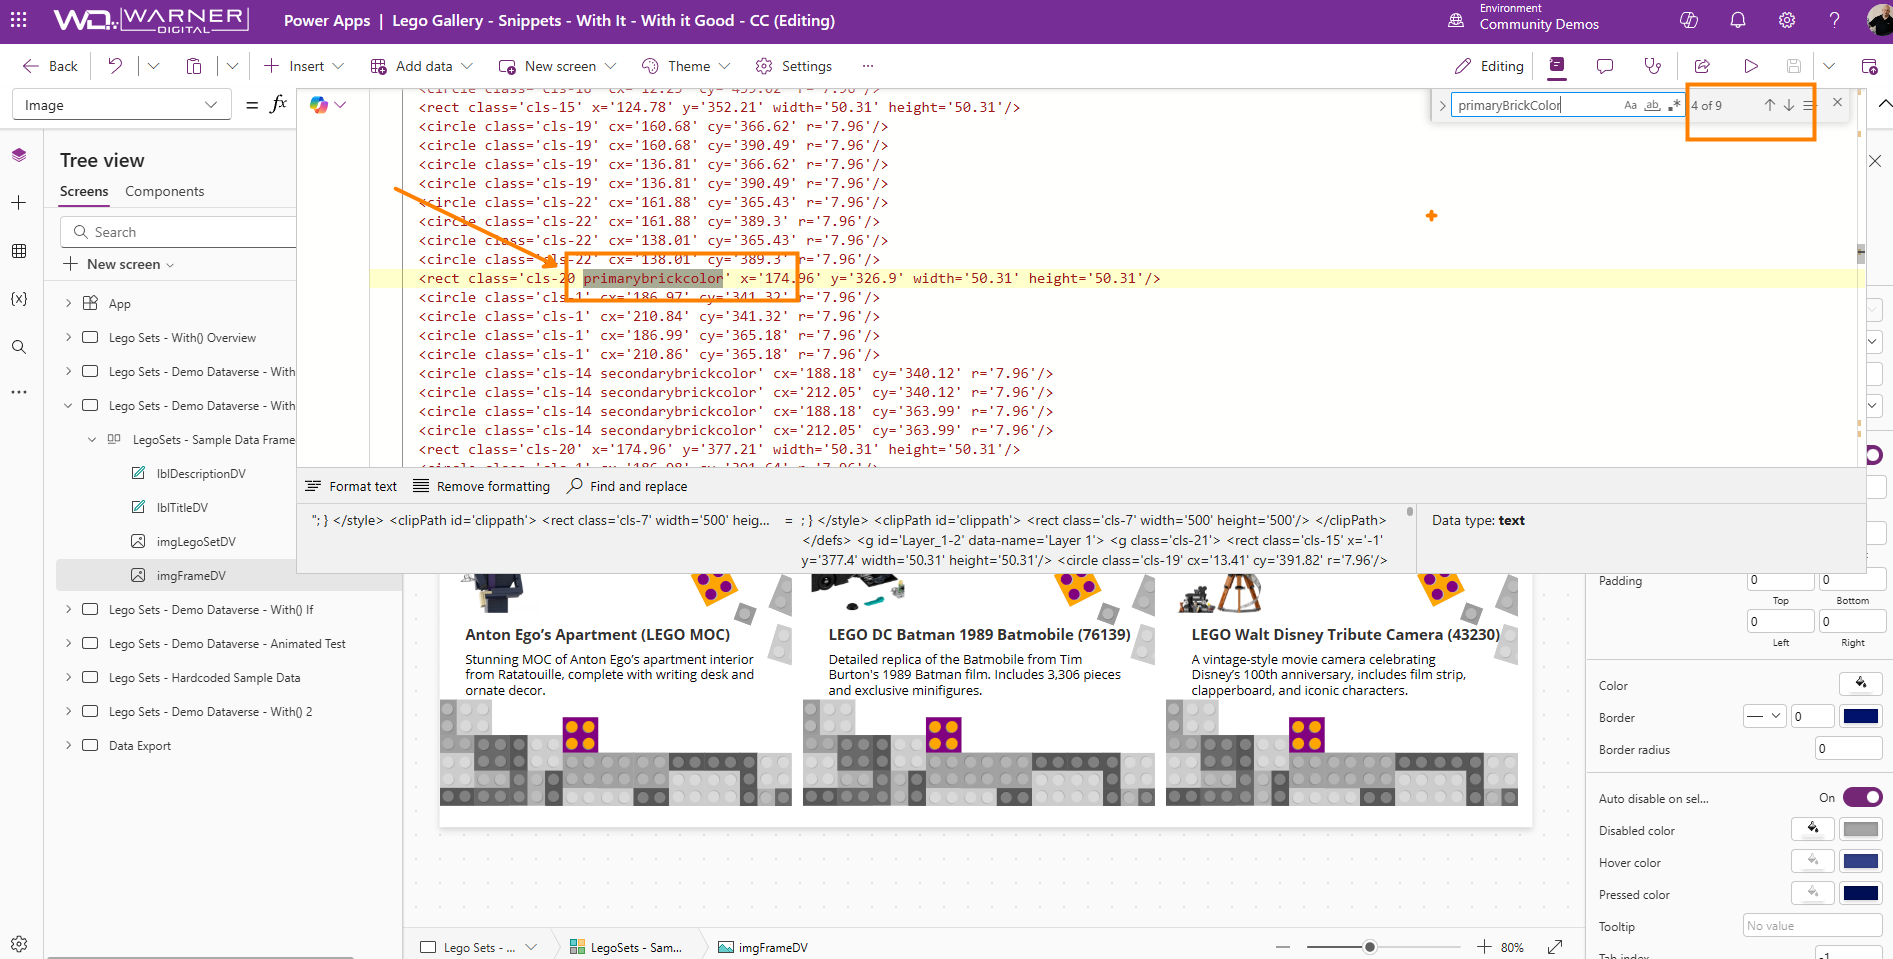This screenshot has width=1893, height=959.
Task: Click the Publish icon
Action: coord(1869,66)
